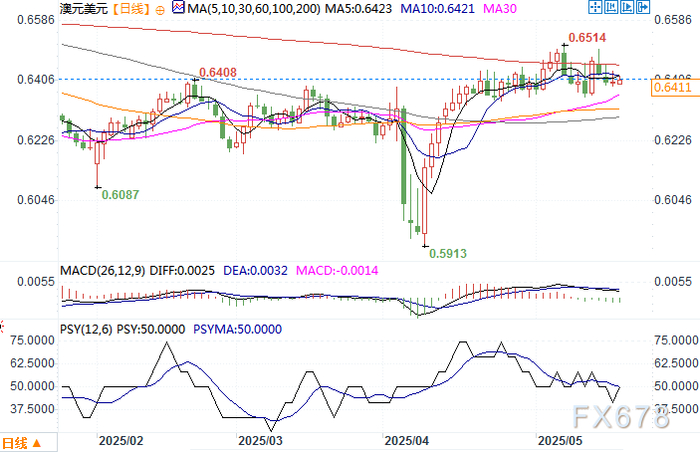Click the PSYMA:50.0000 value
The image size is (700, 452).
coord(238,330)
